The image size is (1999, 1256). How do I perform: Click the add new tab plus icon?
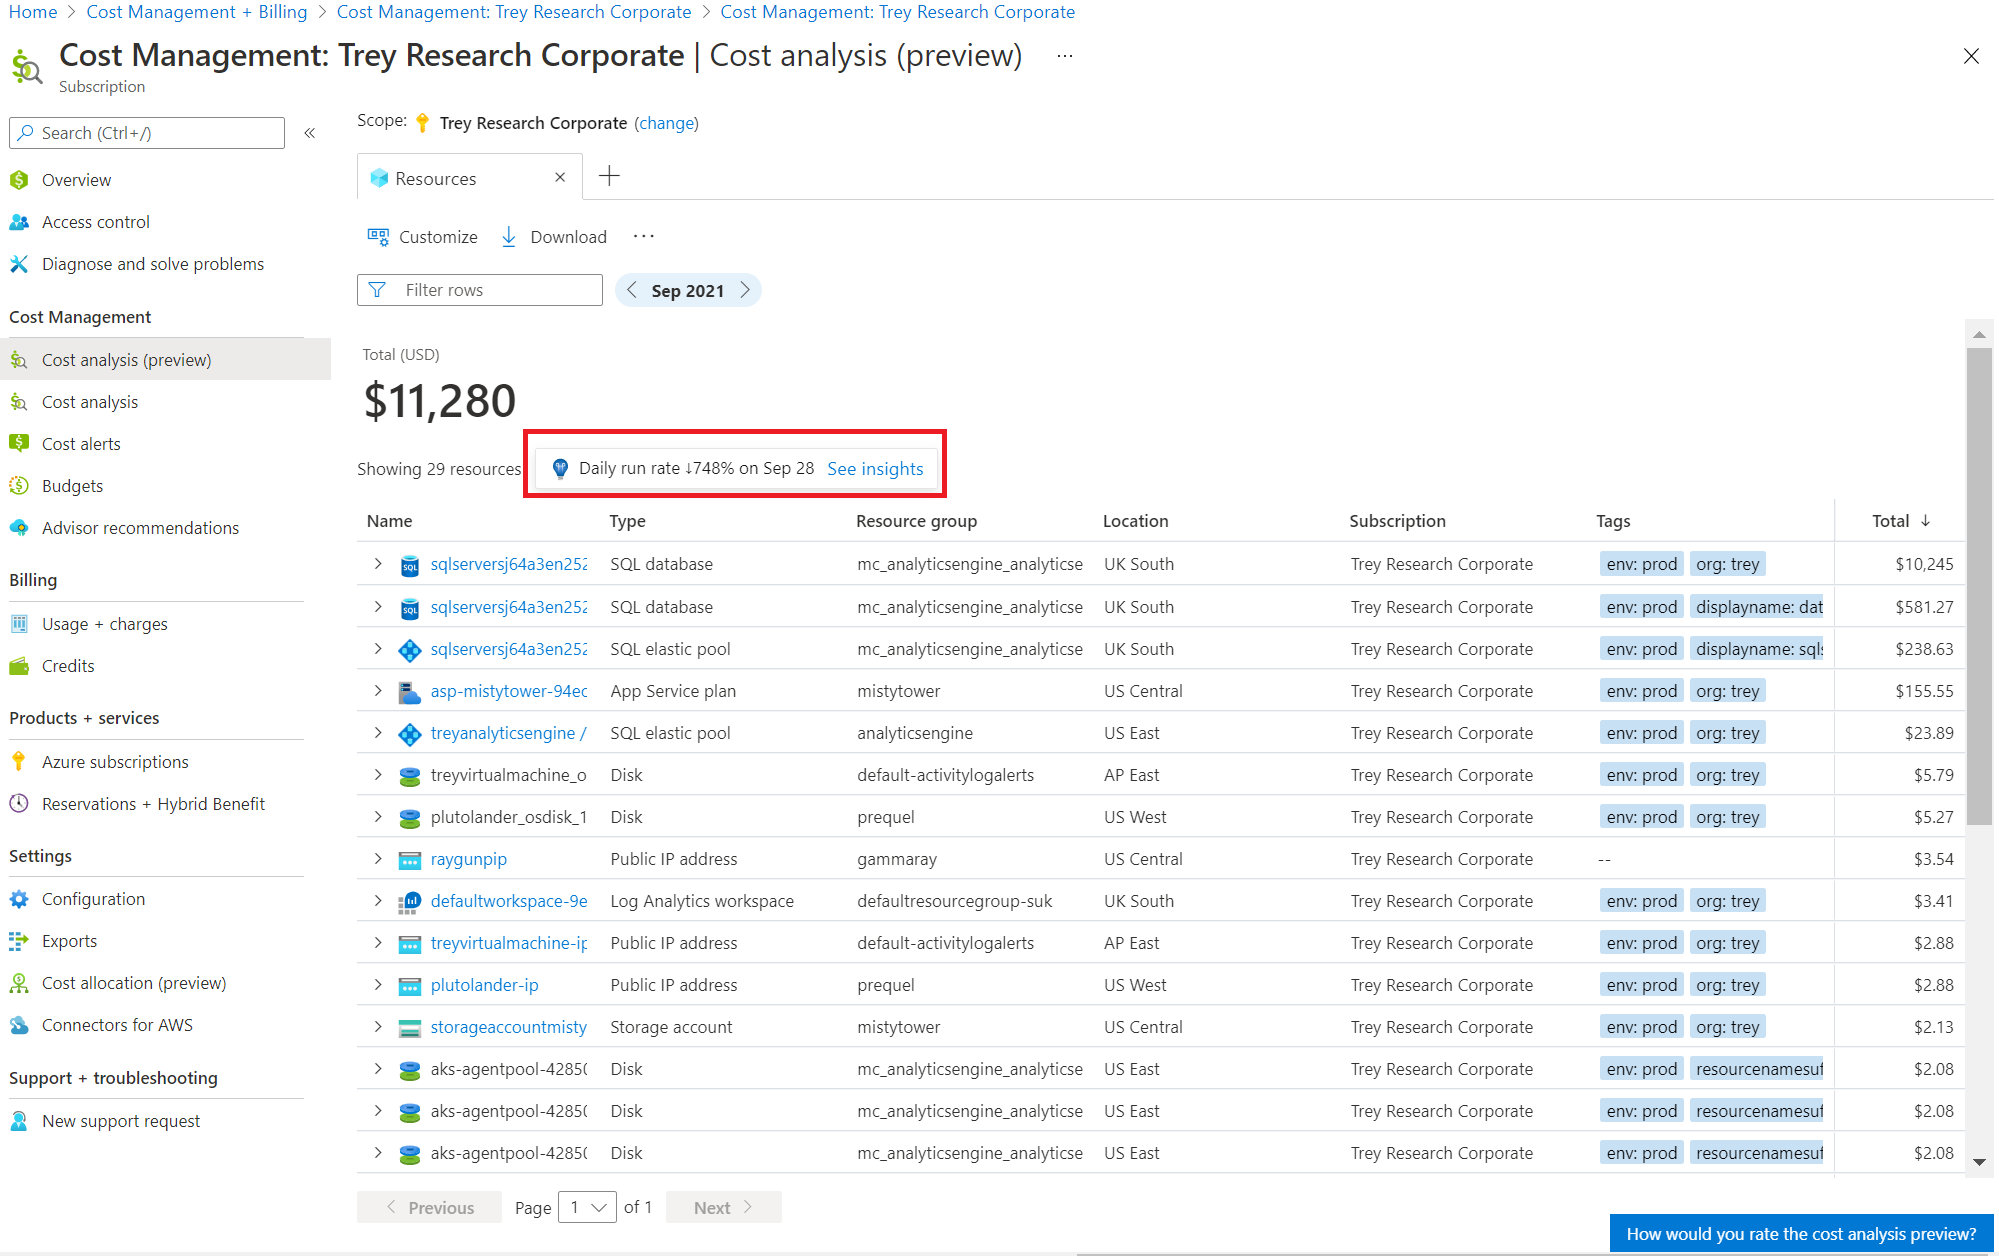(609, 177)
